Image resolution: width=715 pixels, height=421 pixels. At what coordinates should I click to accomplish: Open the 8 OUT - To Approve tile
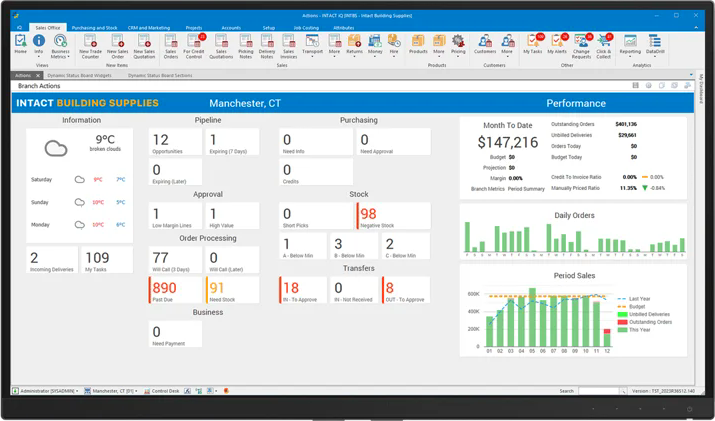point(406,290)
